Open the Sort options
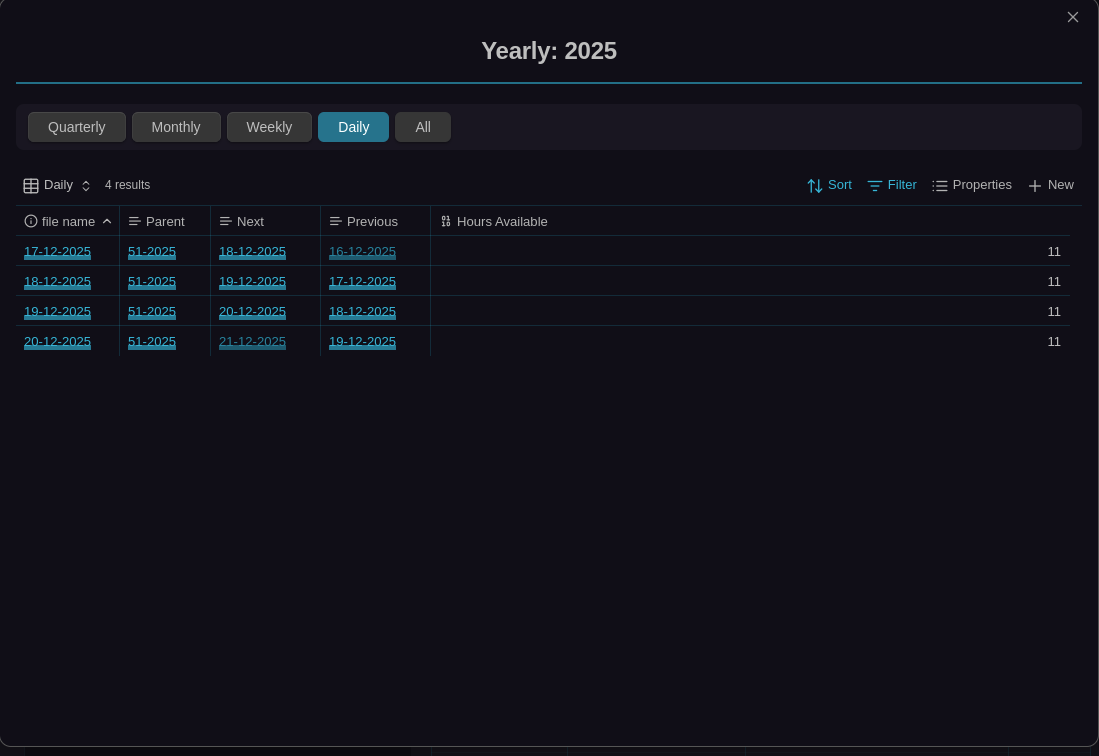The image size is (1099, 756). point(829,185)
